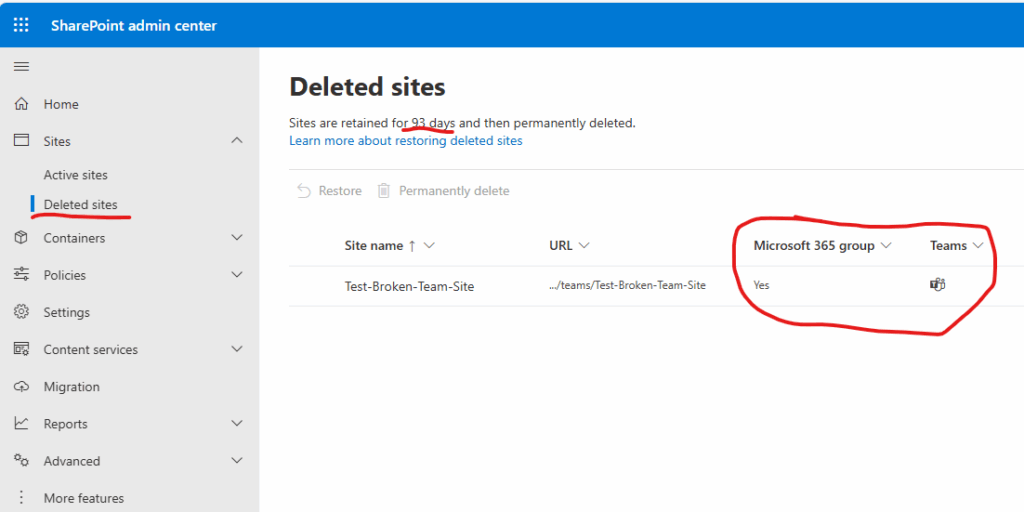This screenshot has width=1024, height=512.
Task: Click the Containers cube icon
Action: pyautogui.click(x=22, y=238)
